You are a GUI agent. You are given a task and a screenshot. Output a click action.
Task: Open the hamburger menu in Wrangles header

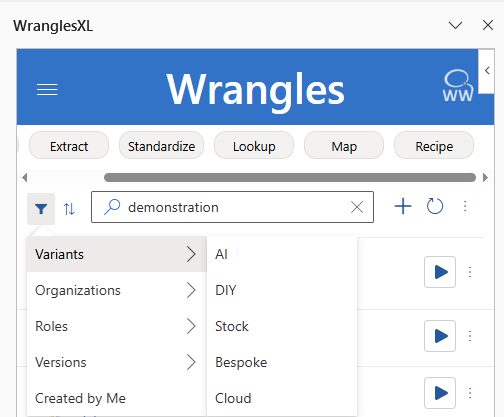tap(47, 89)
